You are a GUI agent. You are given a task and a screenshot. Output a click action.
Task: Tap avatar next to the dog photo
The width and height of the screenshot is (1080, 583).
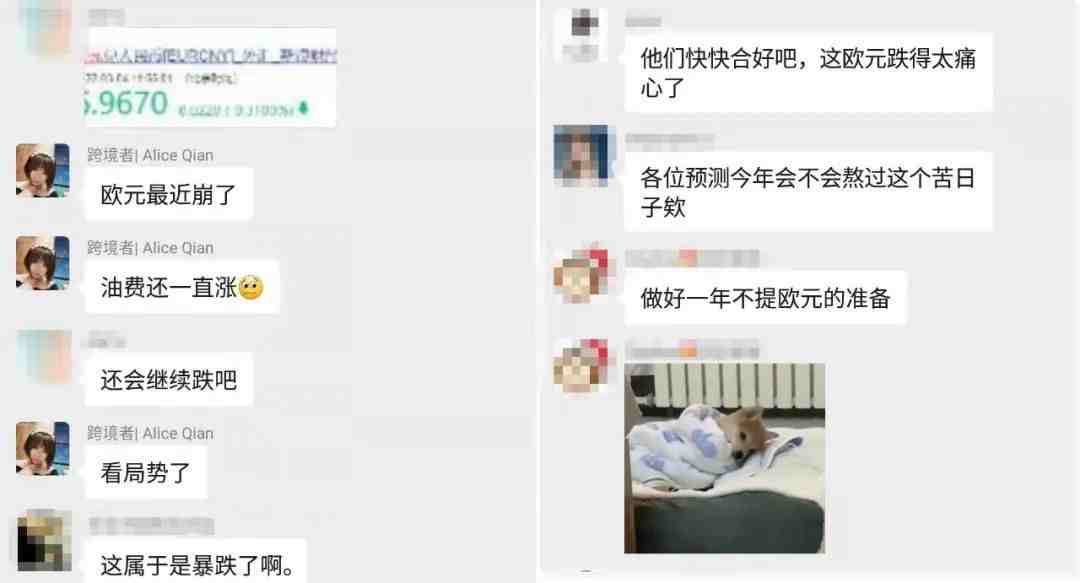click(x=581, y=366)
